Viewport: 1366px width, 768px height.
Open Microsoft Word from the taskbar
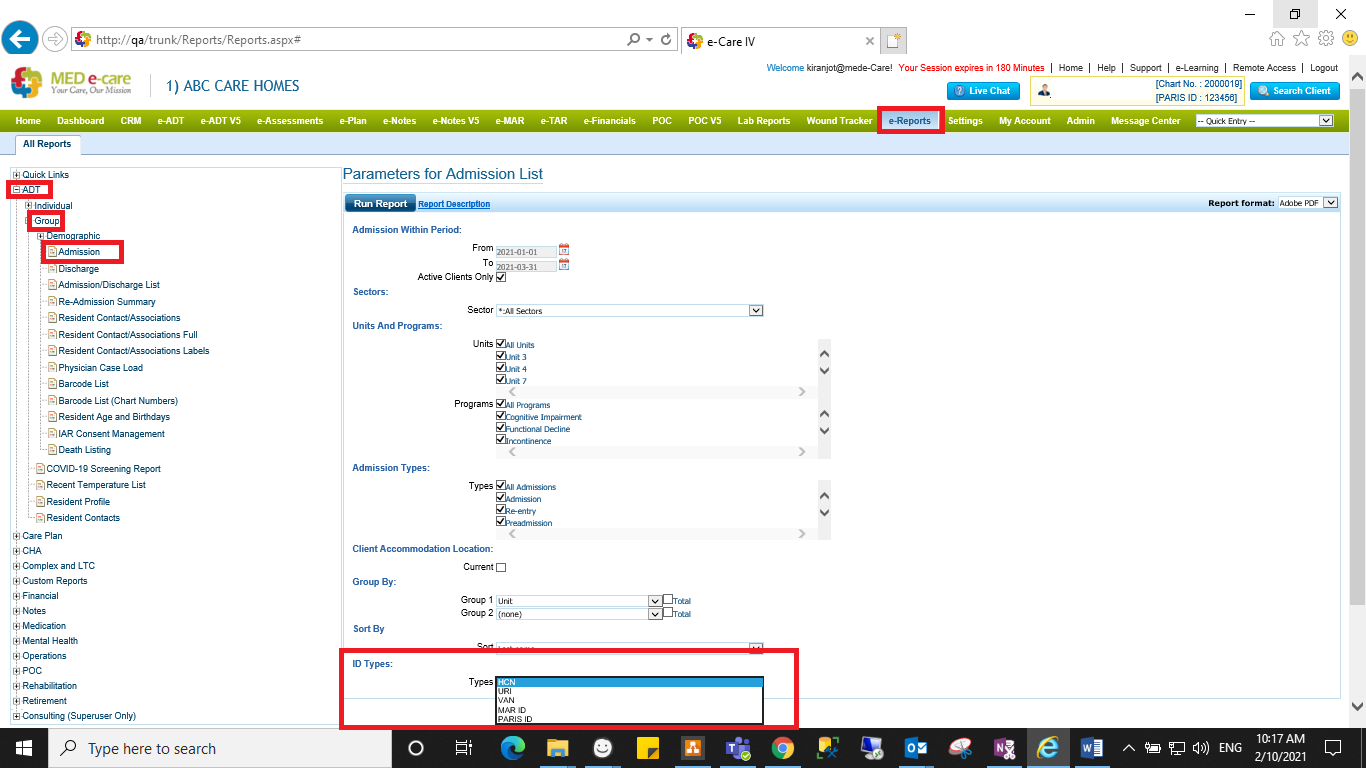[1091, 748]
